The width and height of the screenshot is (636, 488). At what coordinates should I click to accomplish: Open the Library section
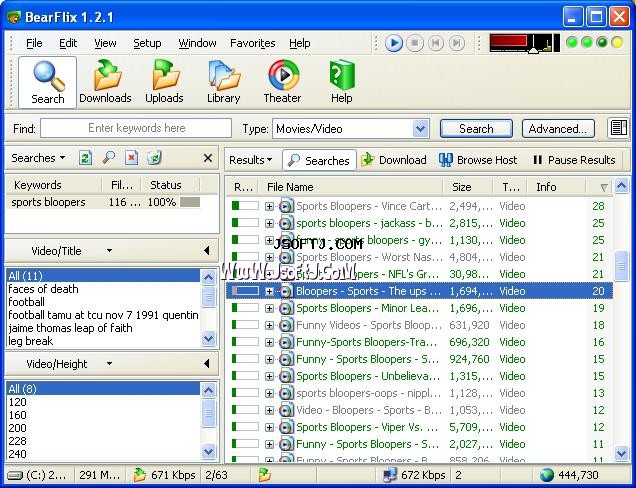(223, 82)
